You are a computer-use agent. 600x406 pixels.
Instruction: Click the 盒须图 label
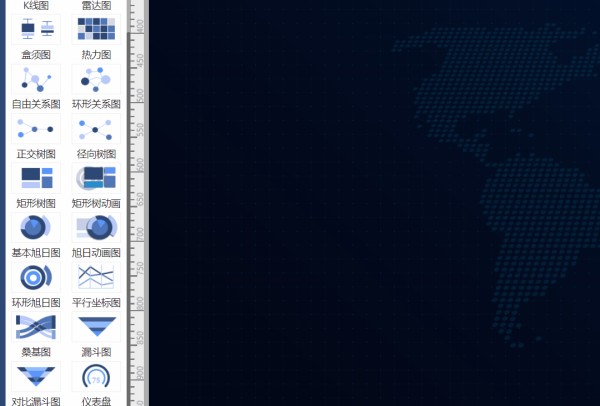[36, 55]
